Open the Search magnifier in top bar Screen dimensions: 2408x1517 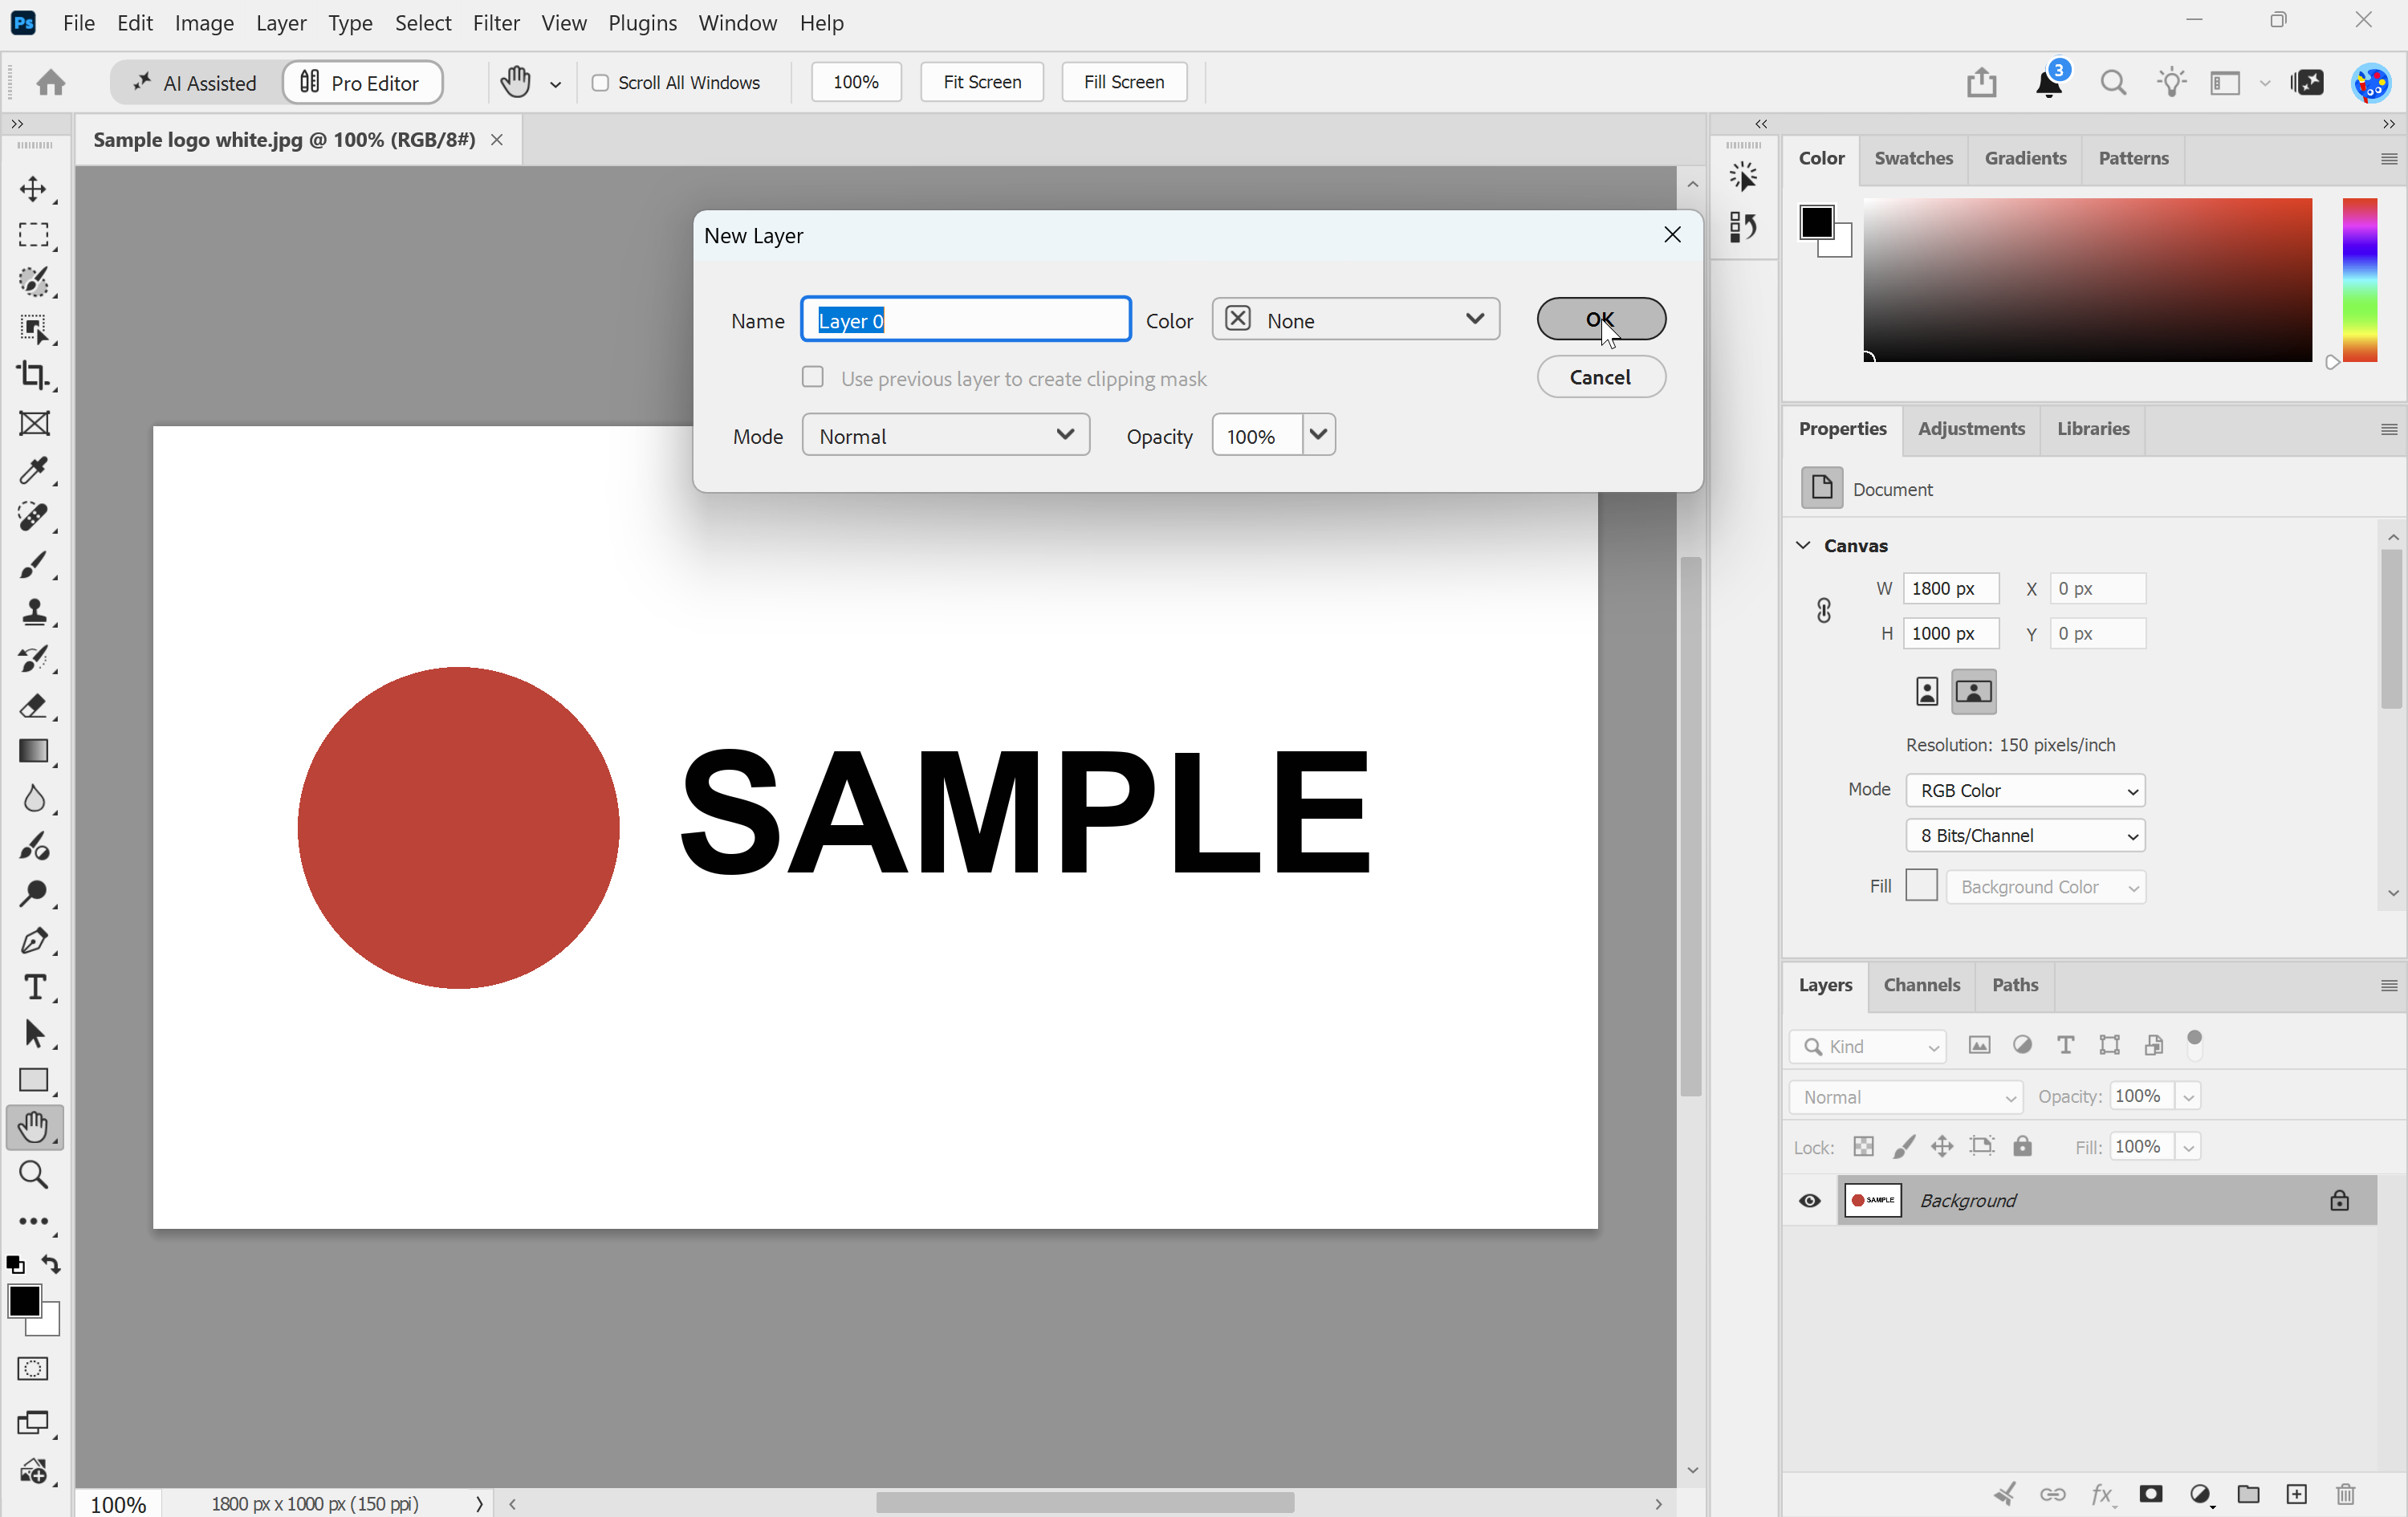pos(2113,82)
